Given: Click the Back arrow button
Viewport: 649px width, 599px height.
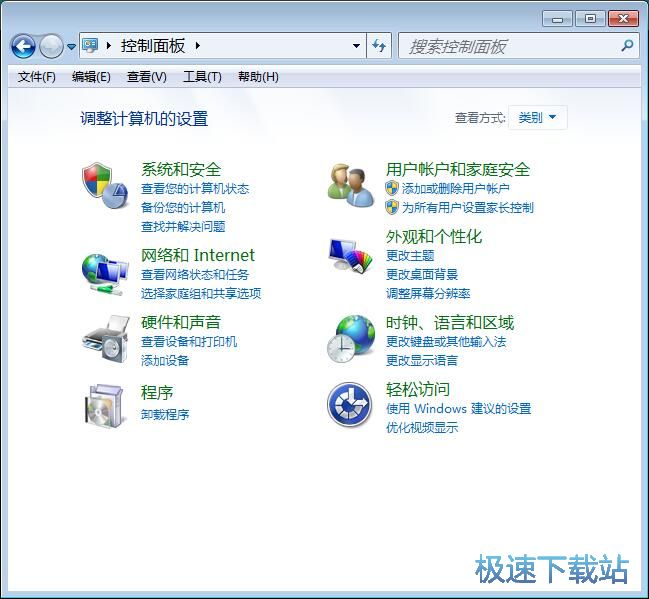Looking at the screenshot, I should click(23, 46).
